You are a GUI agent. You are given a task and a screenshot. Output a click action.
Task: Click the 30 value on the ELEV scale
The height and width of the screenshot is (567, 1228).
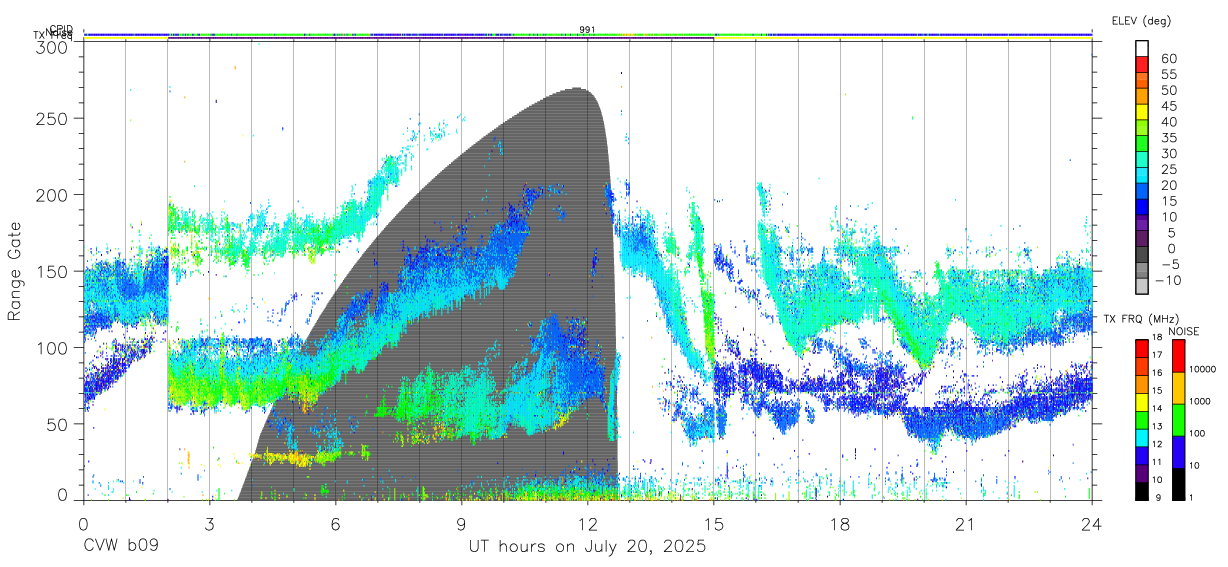tap(1169, 154)
